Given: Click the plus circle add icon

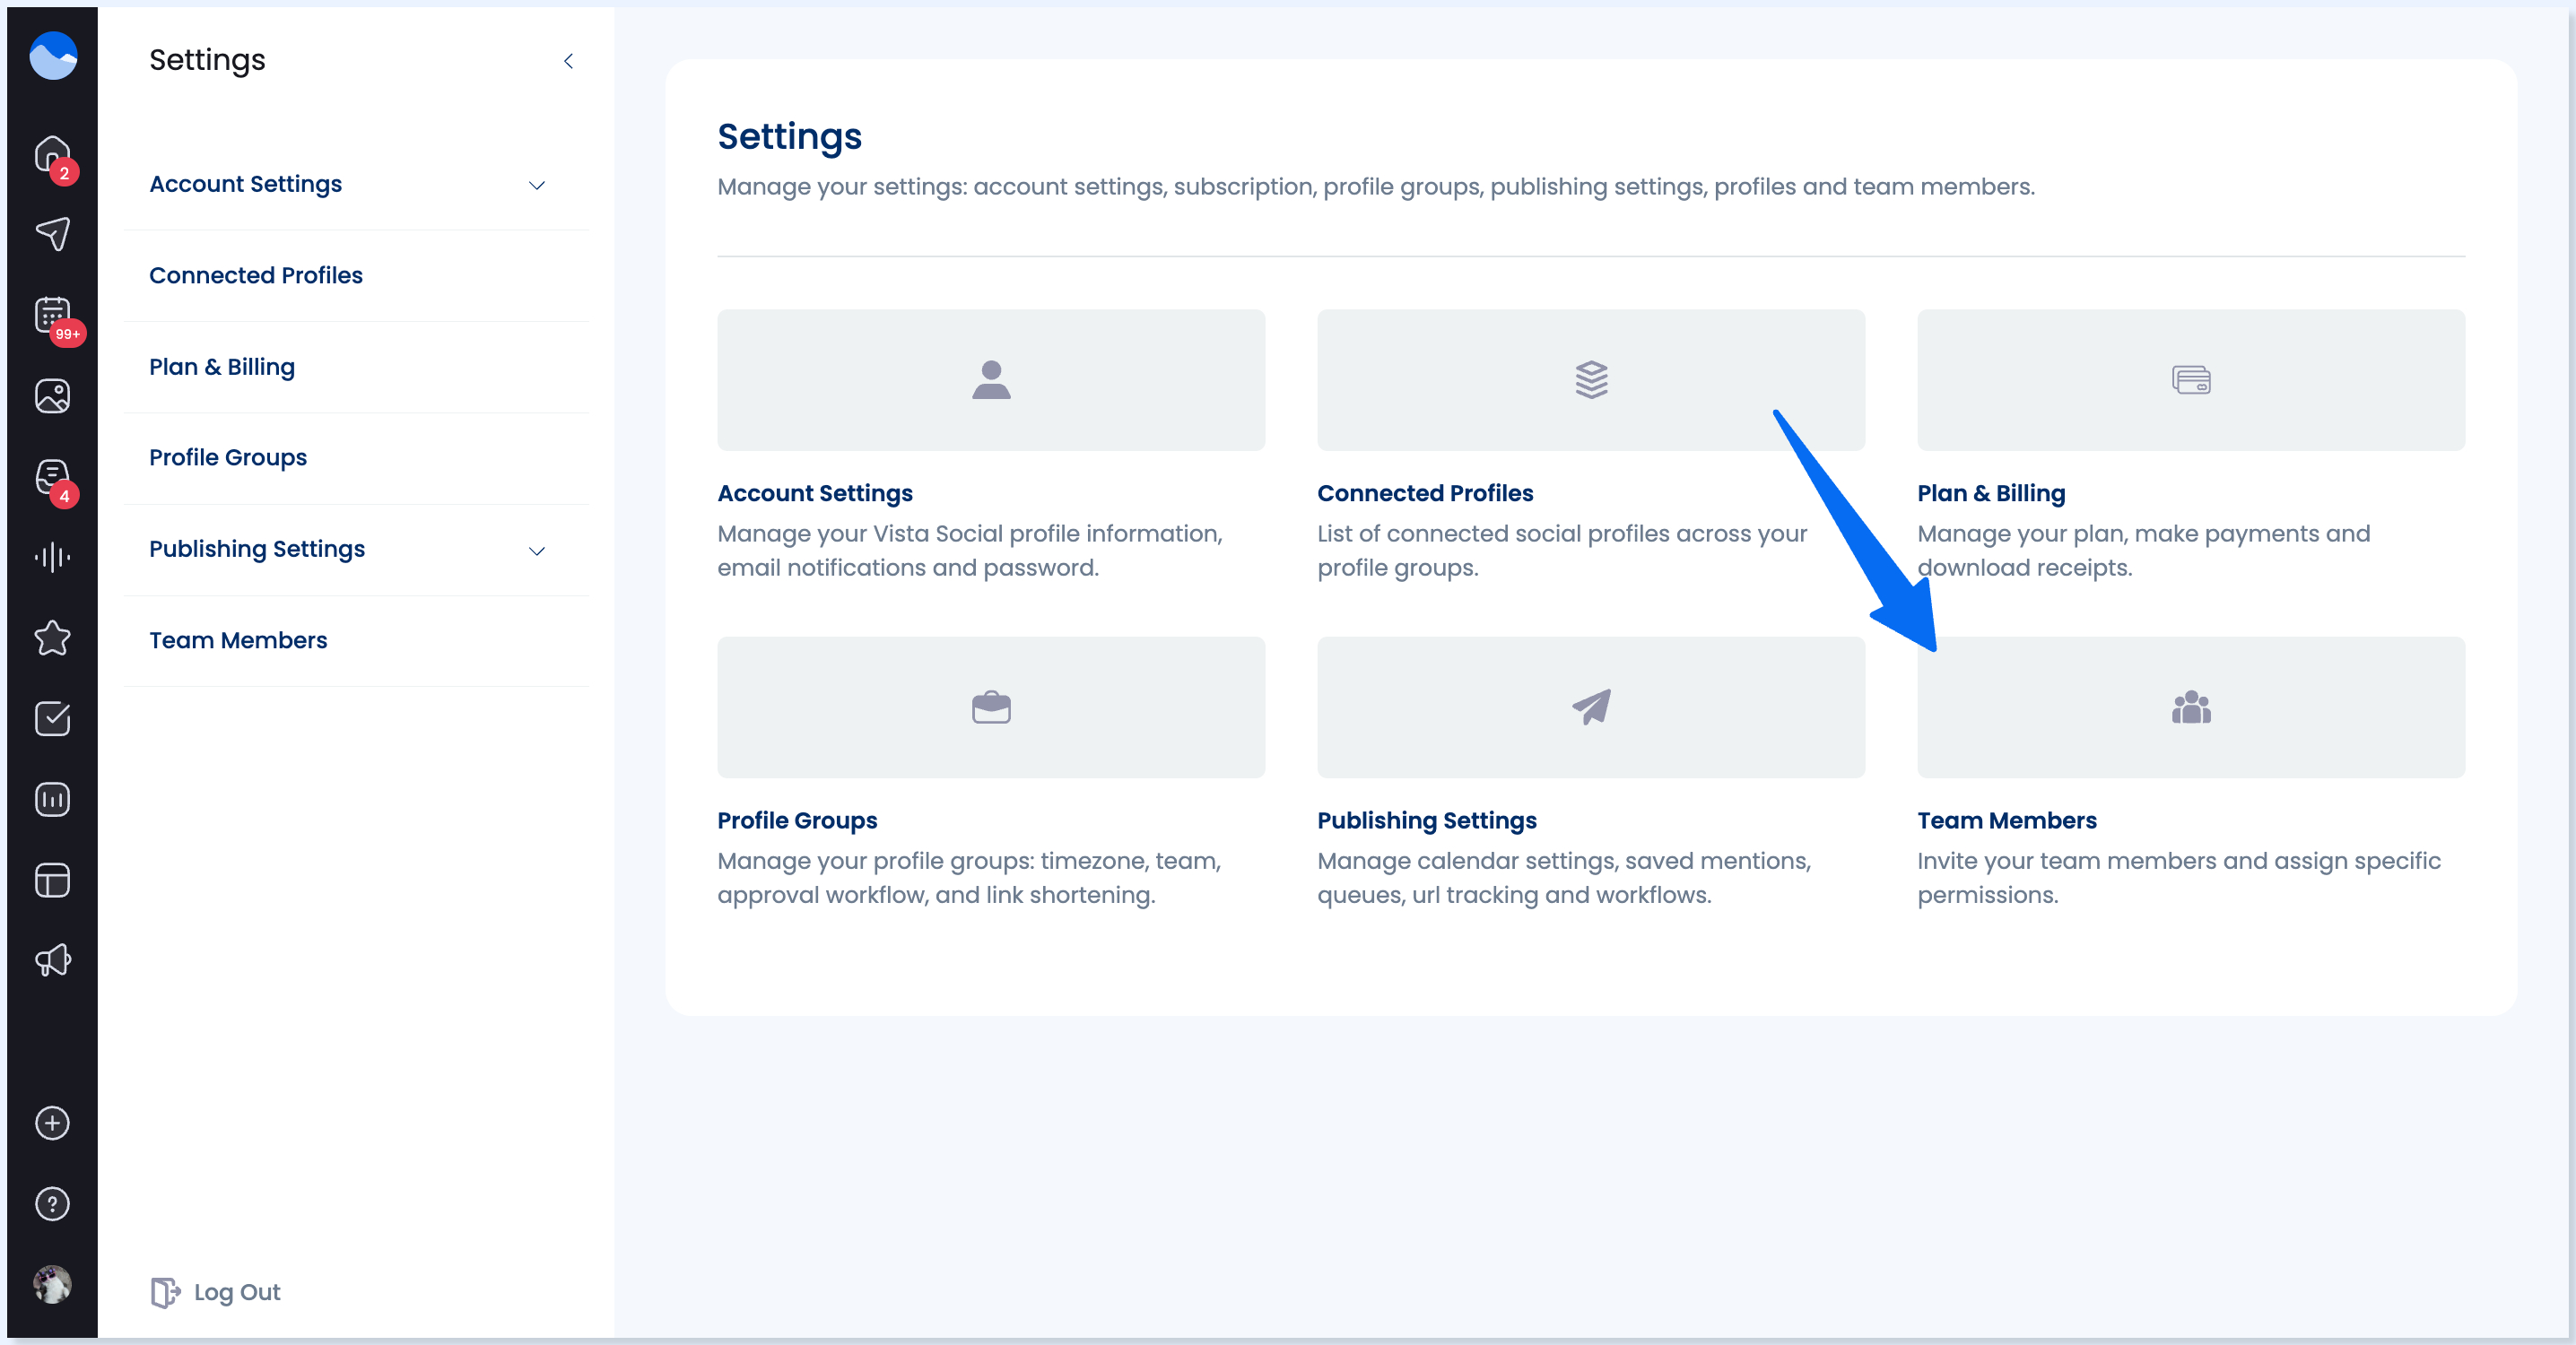Looking at the screenshot, I should 53,1123.
